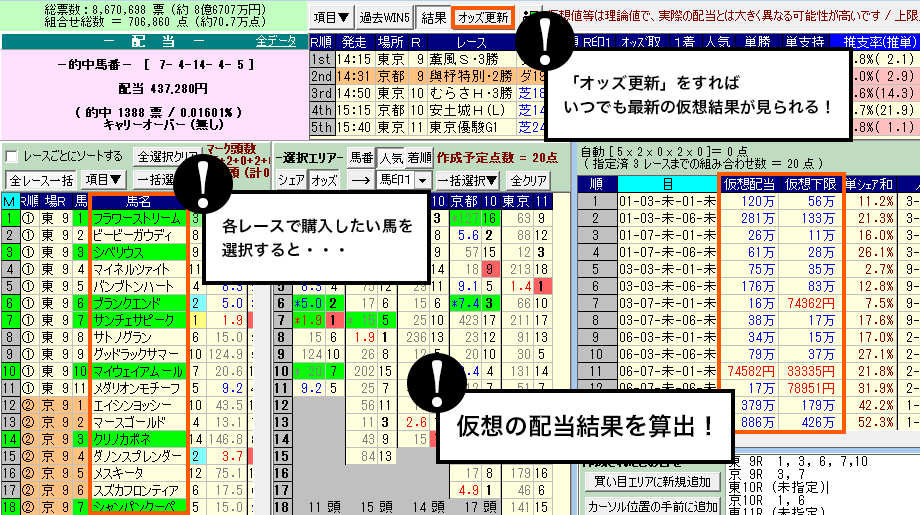Toggle 人気 sort in selection area
Image resolution: width=920 pixels, height=515 pixels.
390,157
